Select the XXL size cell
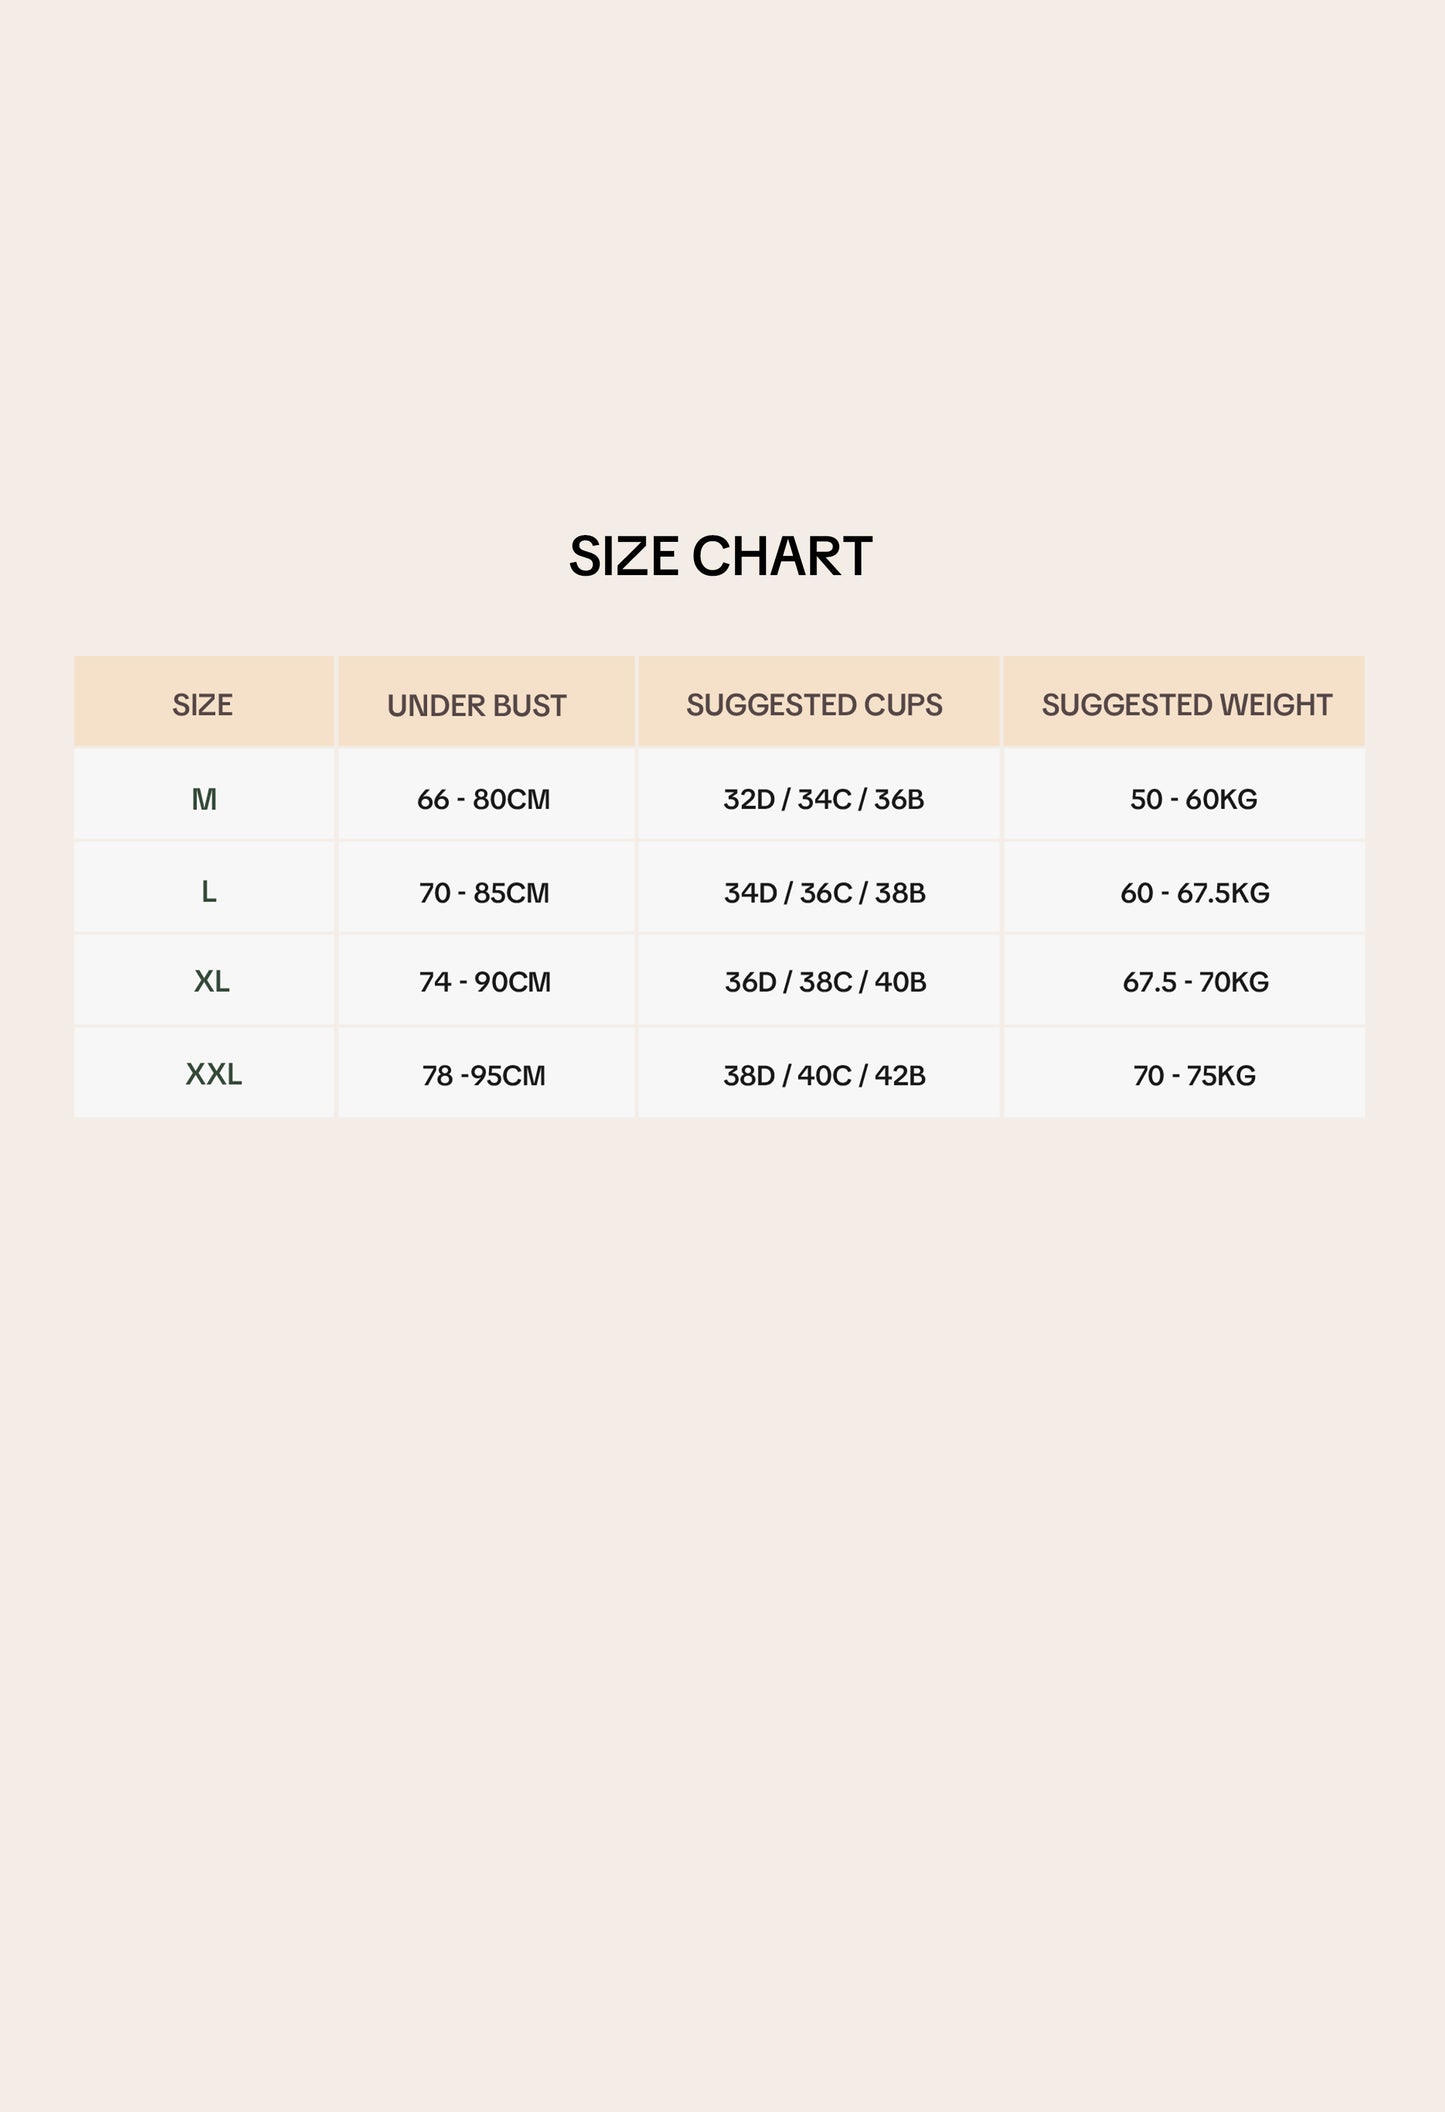 (x=204, y=1073)
